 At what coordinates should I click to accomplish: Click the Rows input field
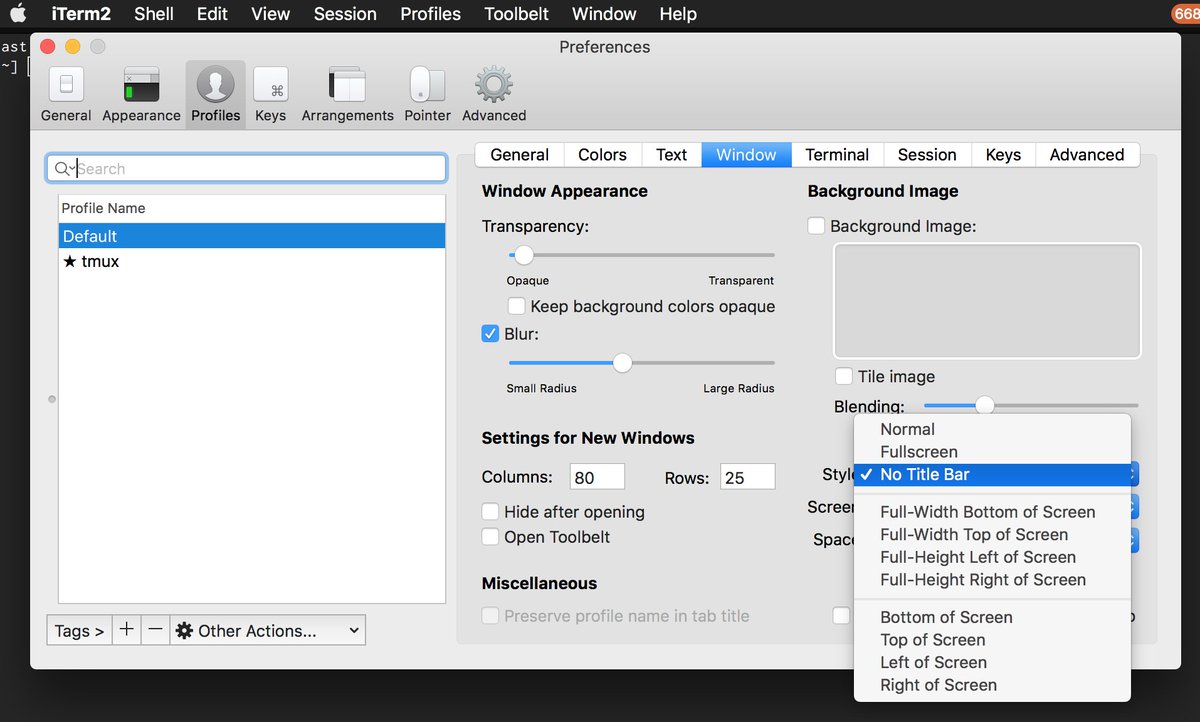pyautogui.click(x=747, y=477)
